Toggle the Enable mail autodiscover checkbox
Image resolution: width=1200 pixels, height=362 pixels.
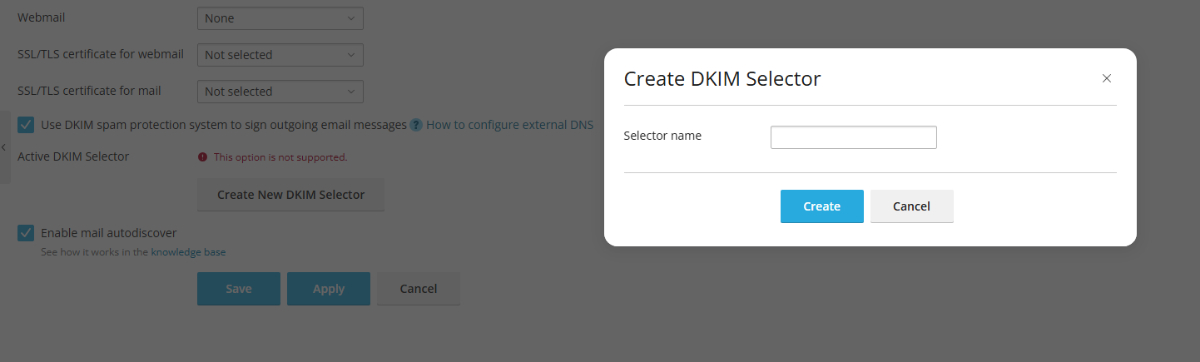click(26, 233)
